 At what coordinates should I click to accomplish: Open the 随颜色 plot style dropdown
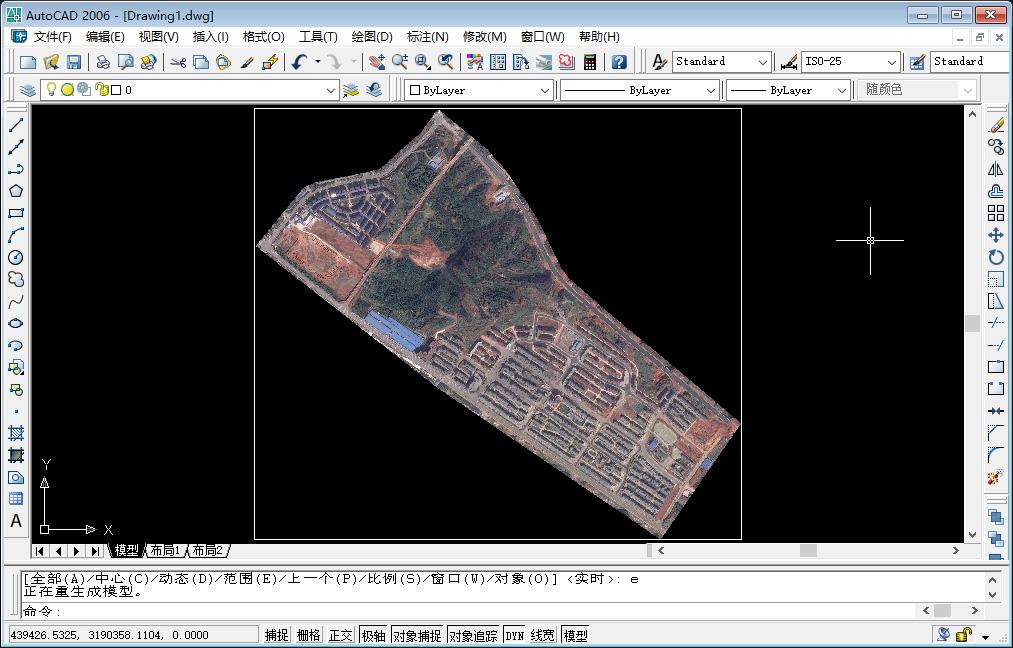tap(967, 90)
